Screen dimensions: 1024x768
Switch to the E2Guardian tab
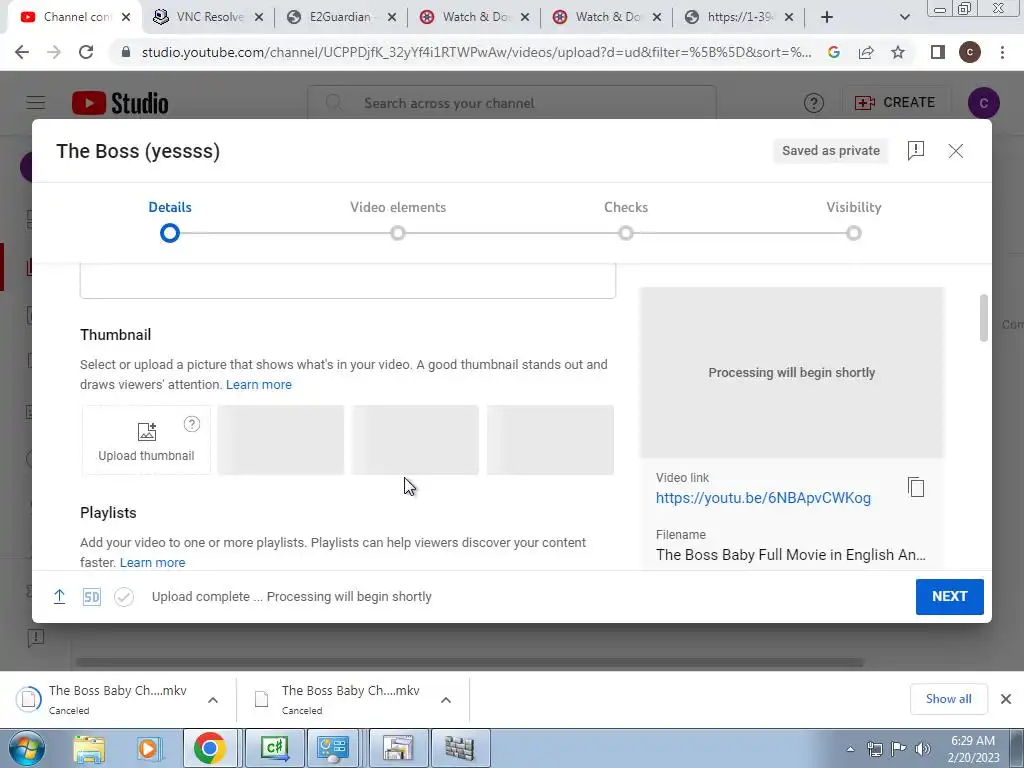click(340, 17)
